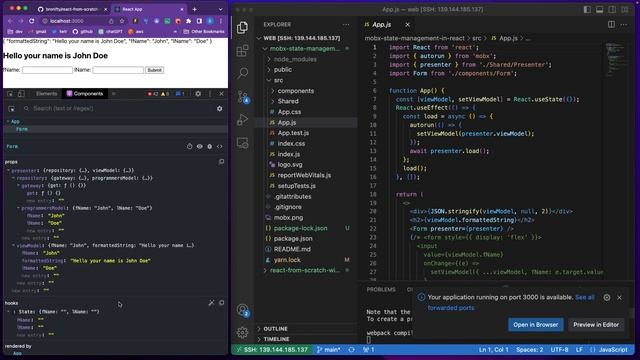This screenshot has width=640, height=360.
Task: Collapse the App node in component tree
Action: pos(8,122)
